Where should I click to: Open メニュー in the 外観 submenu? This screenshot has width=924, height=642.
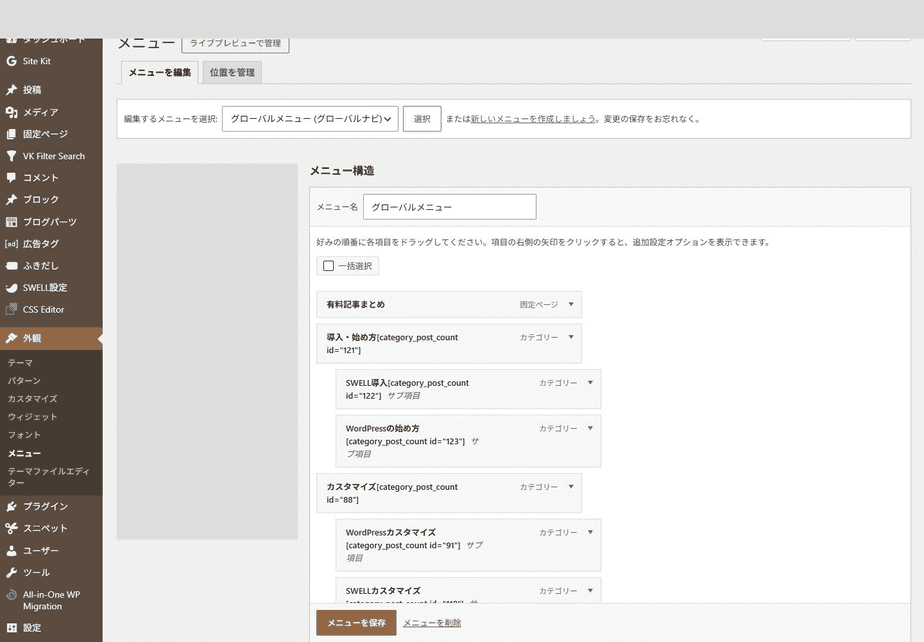(x=24, y=453)
